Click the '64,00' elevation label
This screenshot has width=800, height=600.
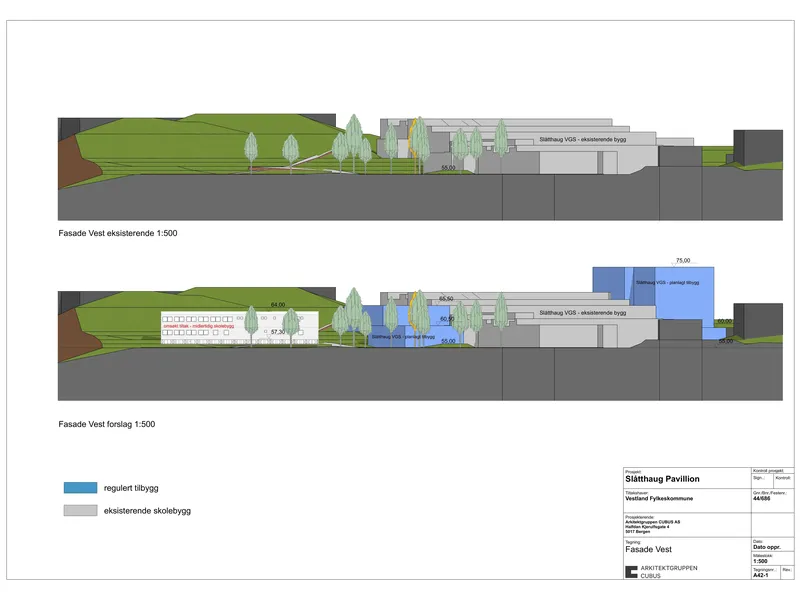278,305
